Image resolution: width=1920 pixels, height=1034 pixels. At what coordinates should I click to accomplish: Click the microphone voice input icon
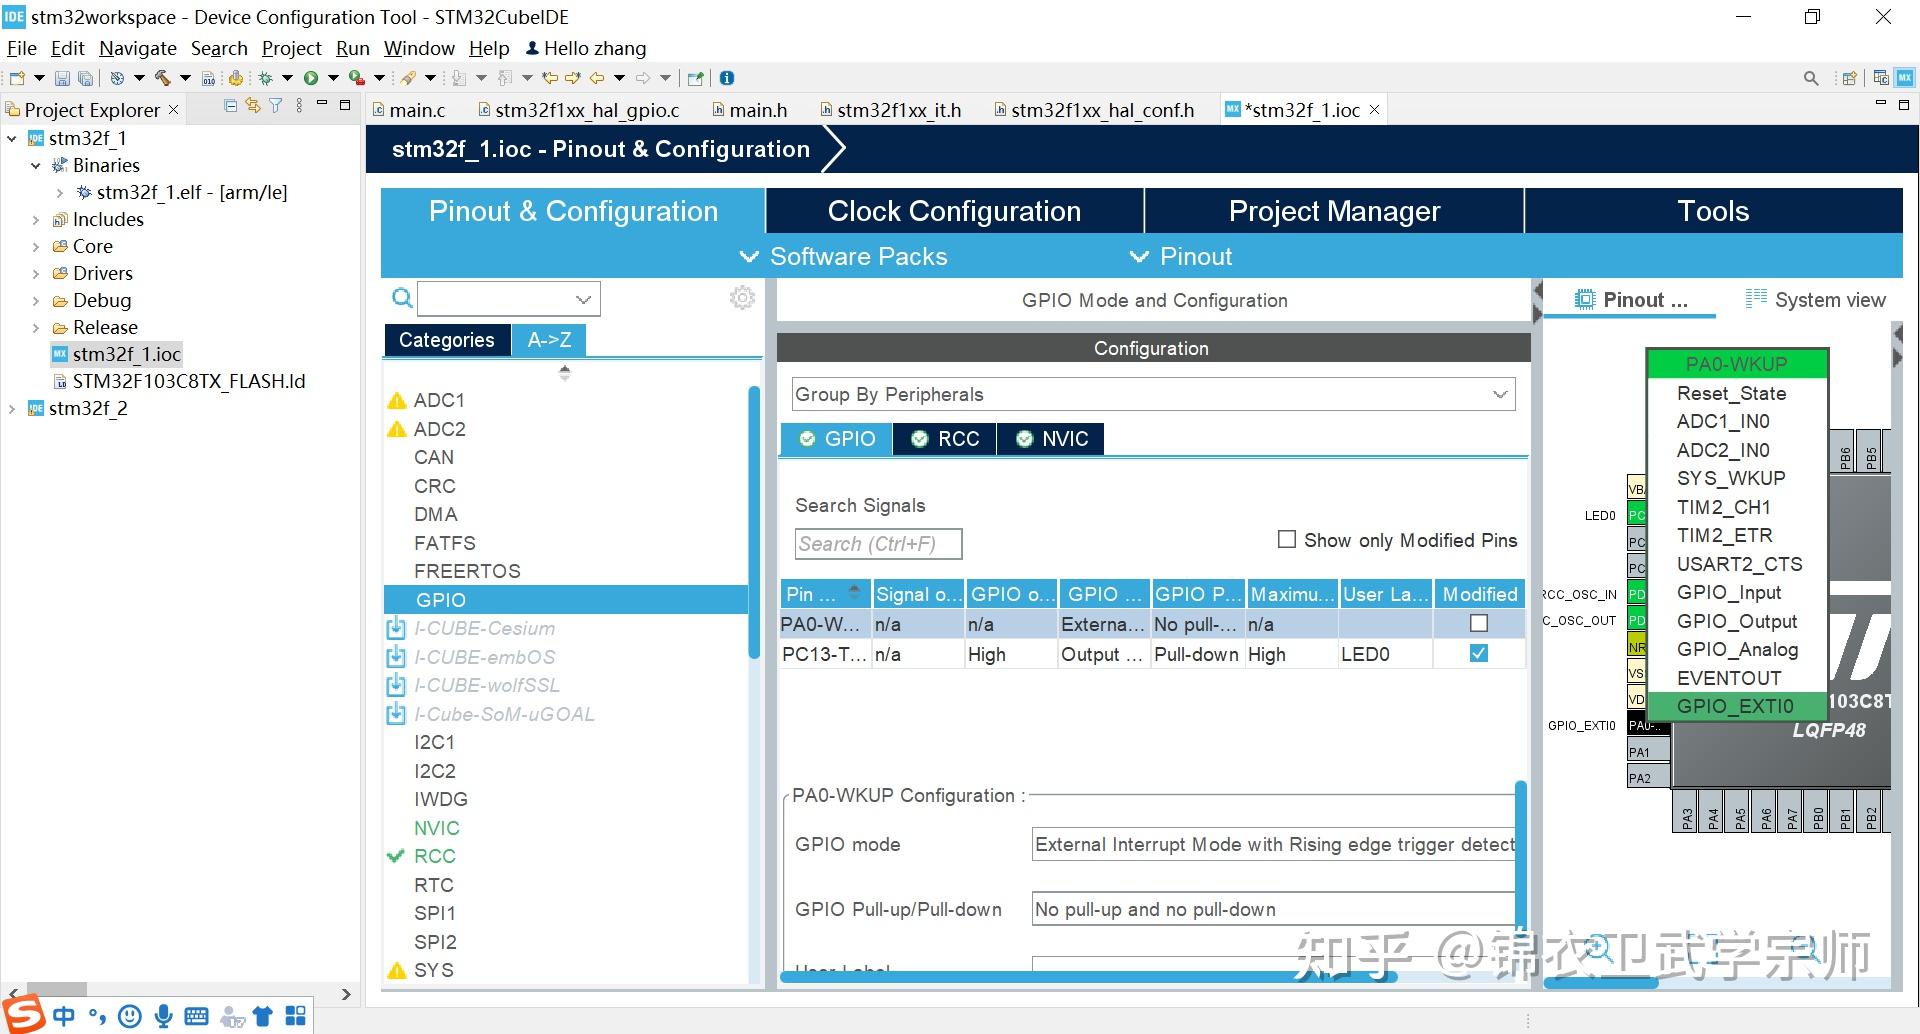[164, 1017]
